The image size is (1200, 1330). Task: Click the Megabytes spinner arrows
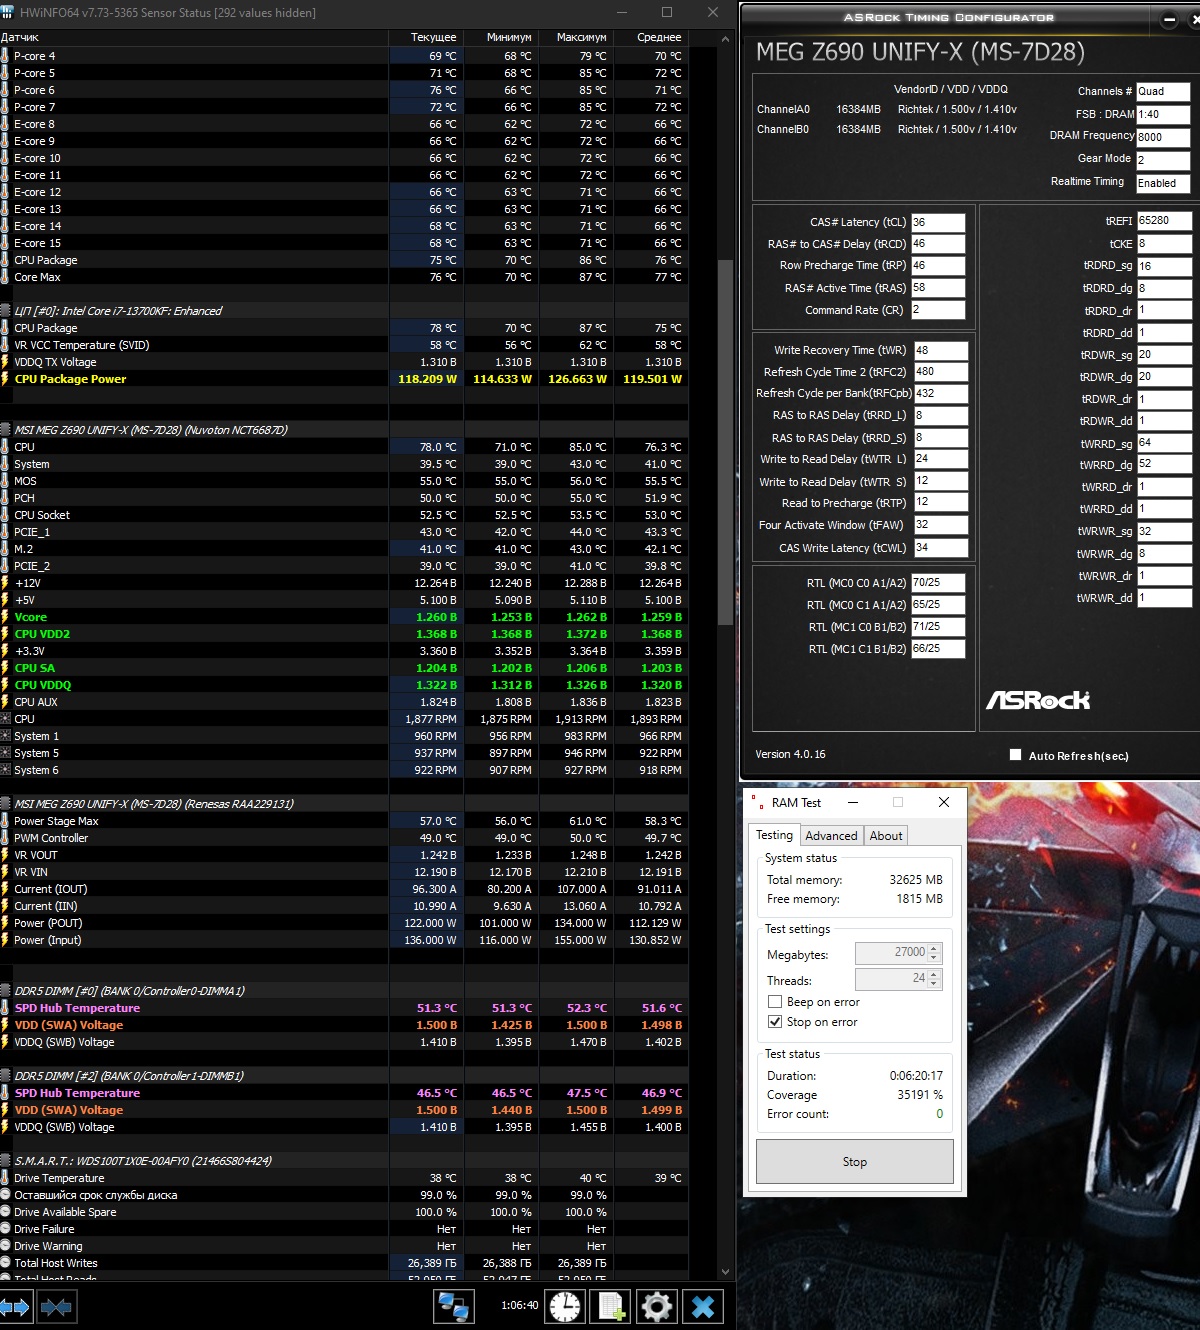[x=934, y=953]
